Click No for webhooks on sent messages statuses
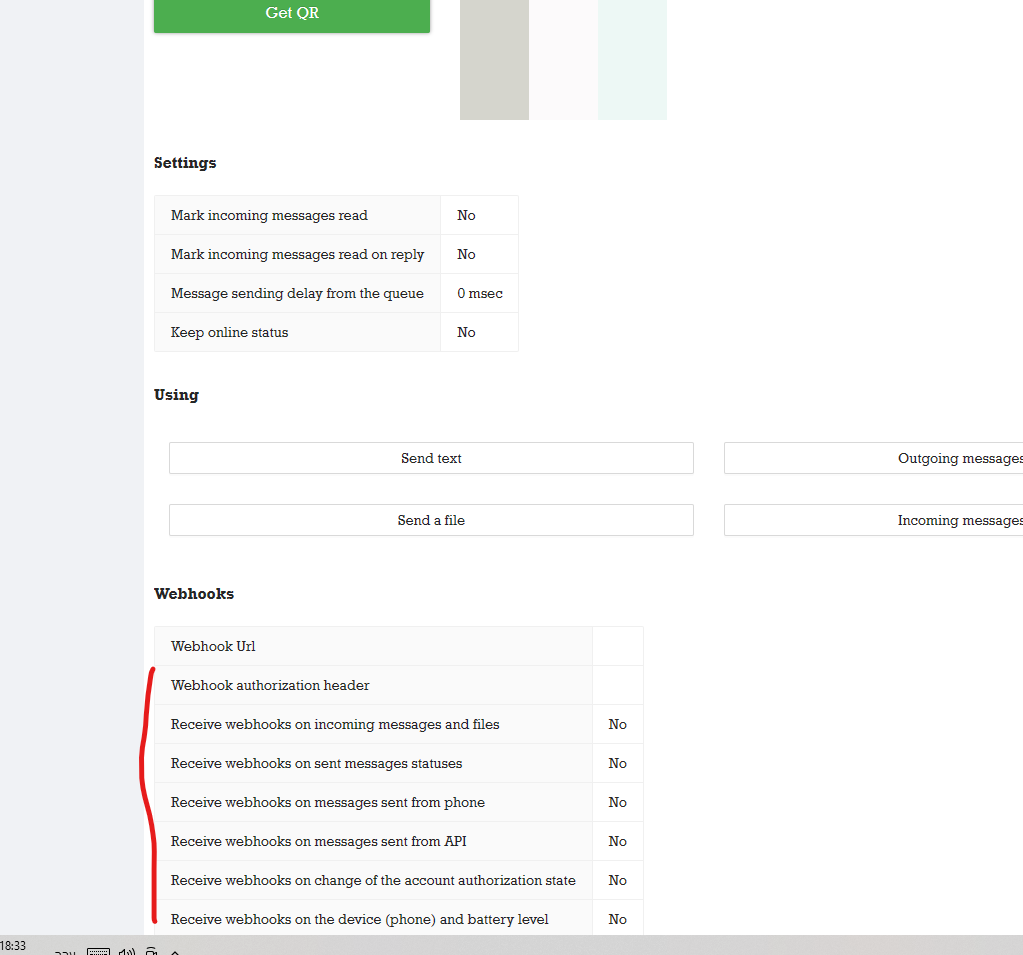Screen dimensions: 1023x955 pyautogui.click(x=617, y=764)
